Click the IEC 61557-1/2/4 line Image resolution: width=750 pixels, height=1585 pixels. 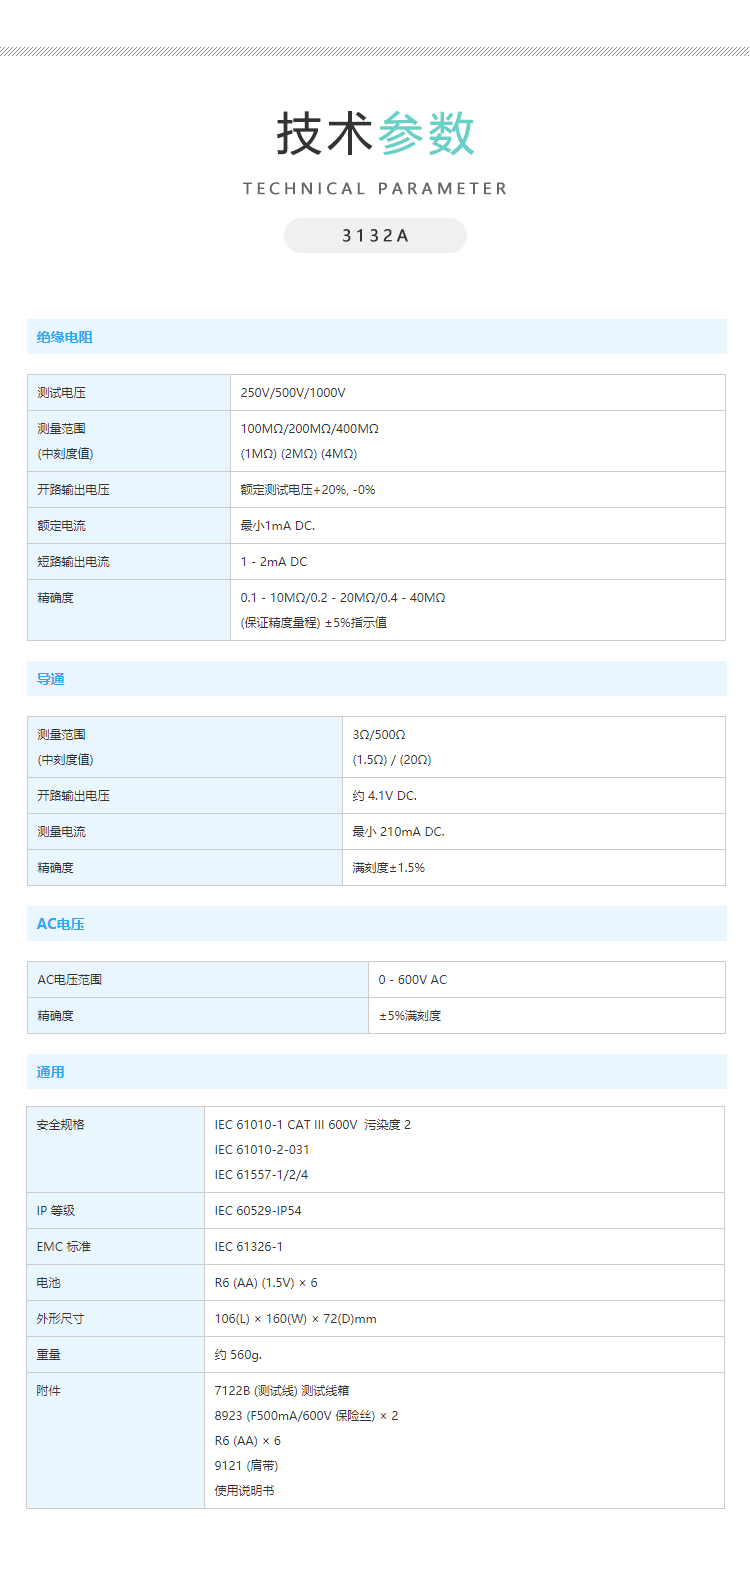point(261,1175)
